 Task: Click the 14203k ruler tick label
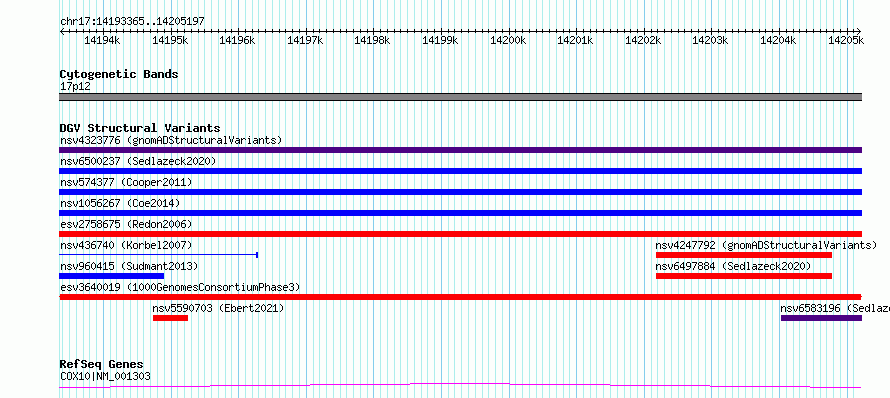710,40
